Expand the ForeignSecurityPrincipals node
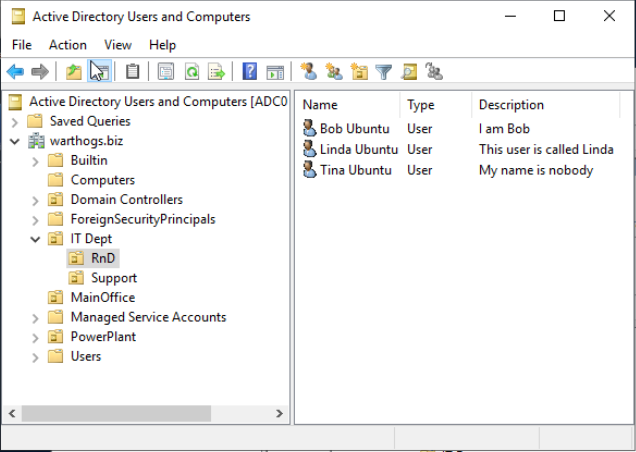The height and width of the screenshot is (452, 636). click(x=35, y=220)
